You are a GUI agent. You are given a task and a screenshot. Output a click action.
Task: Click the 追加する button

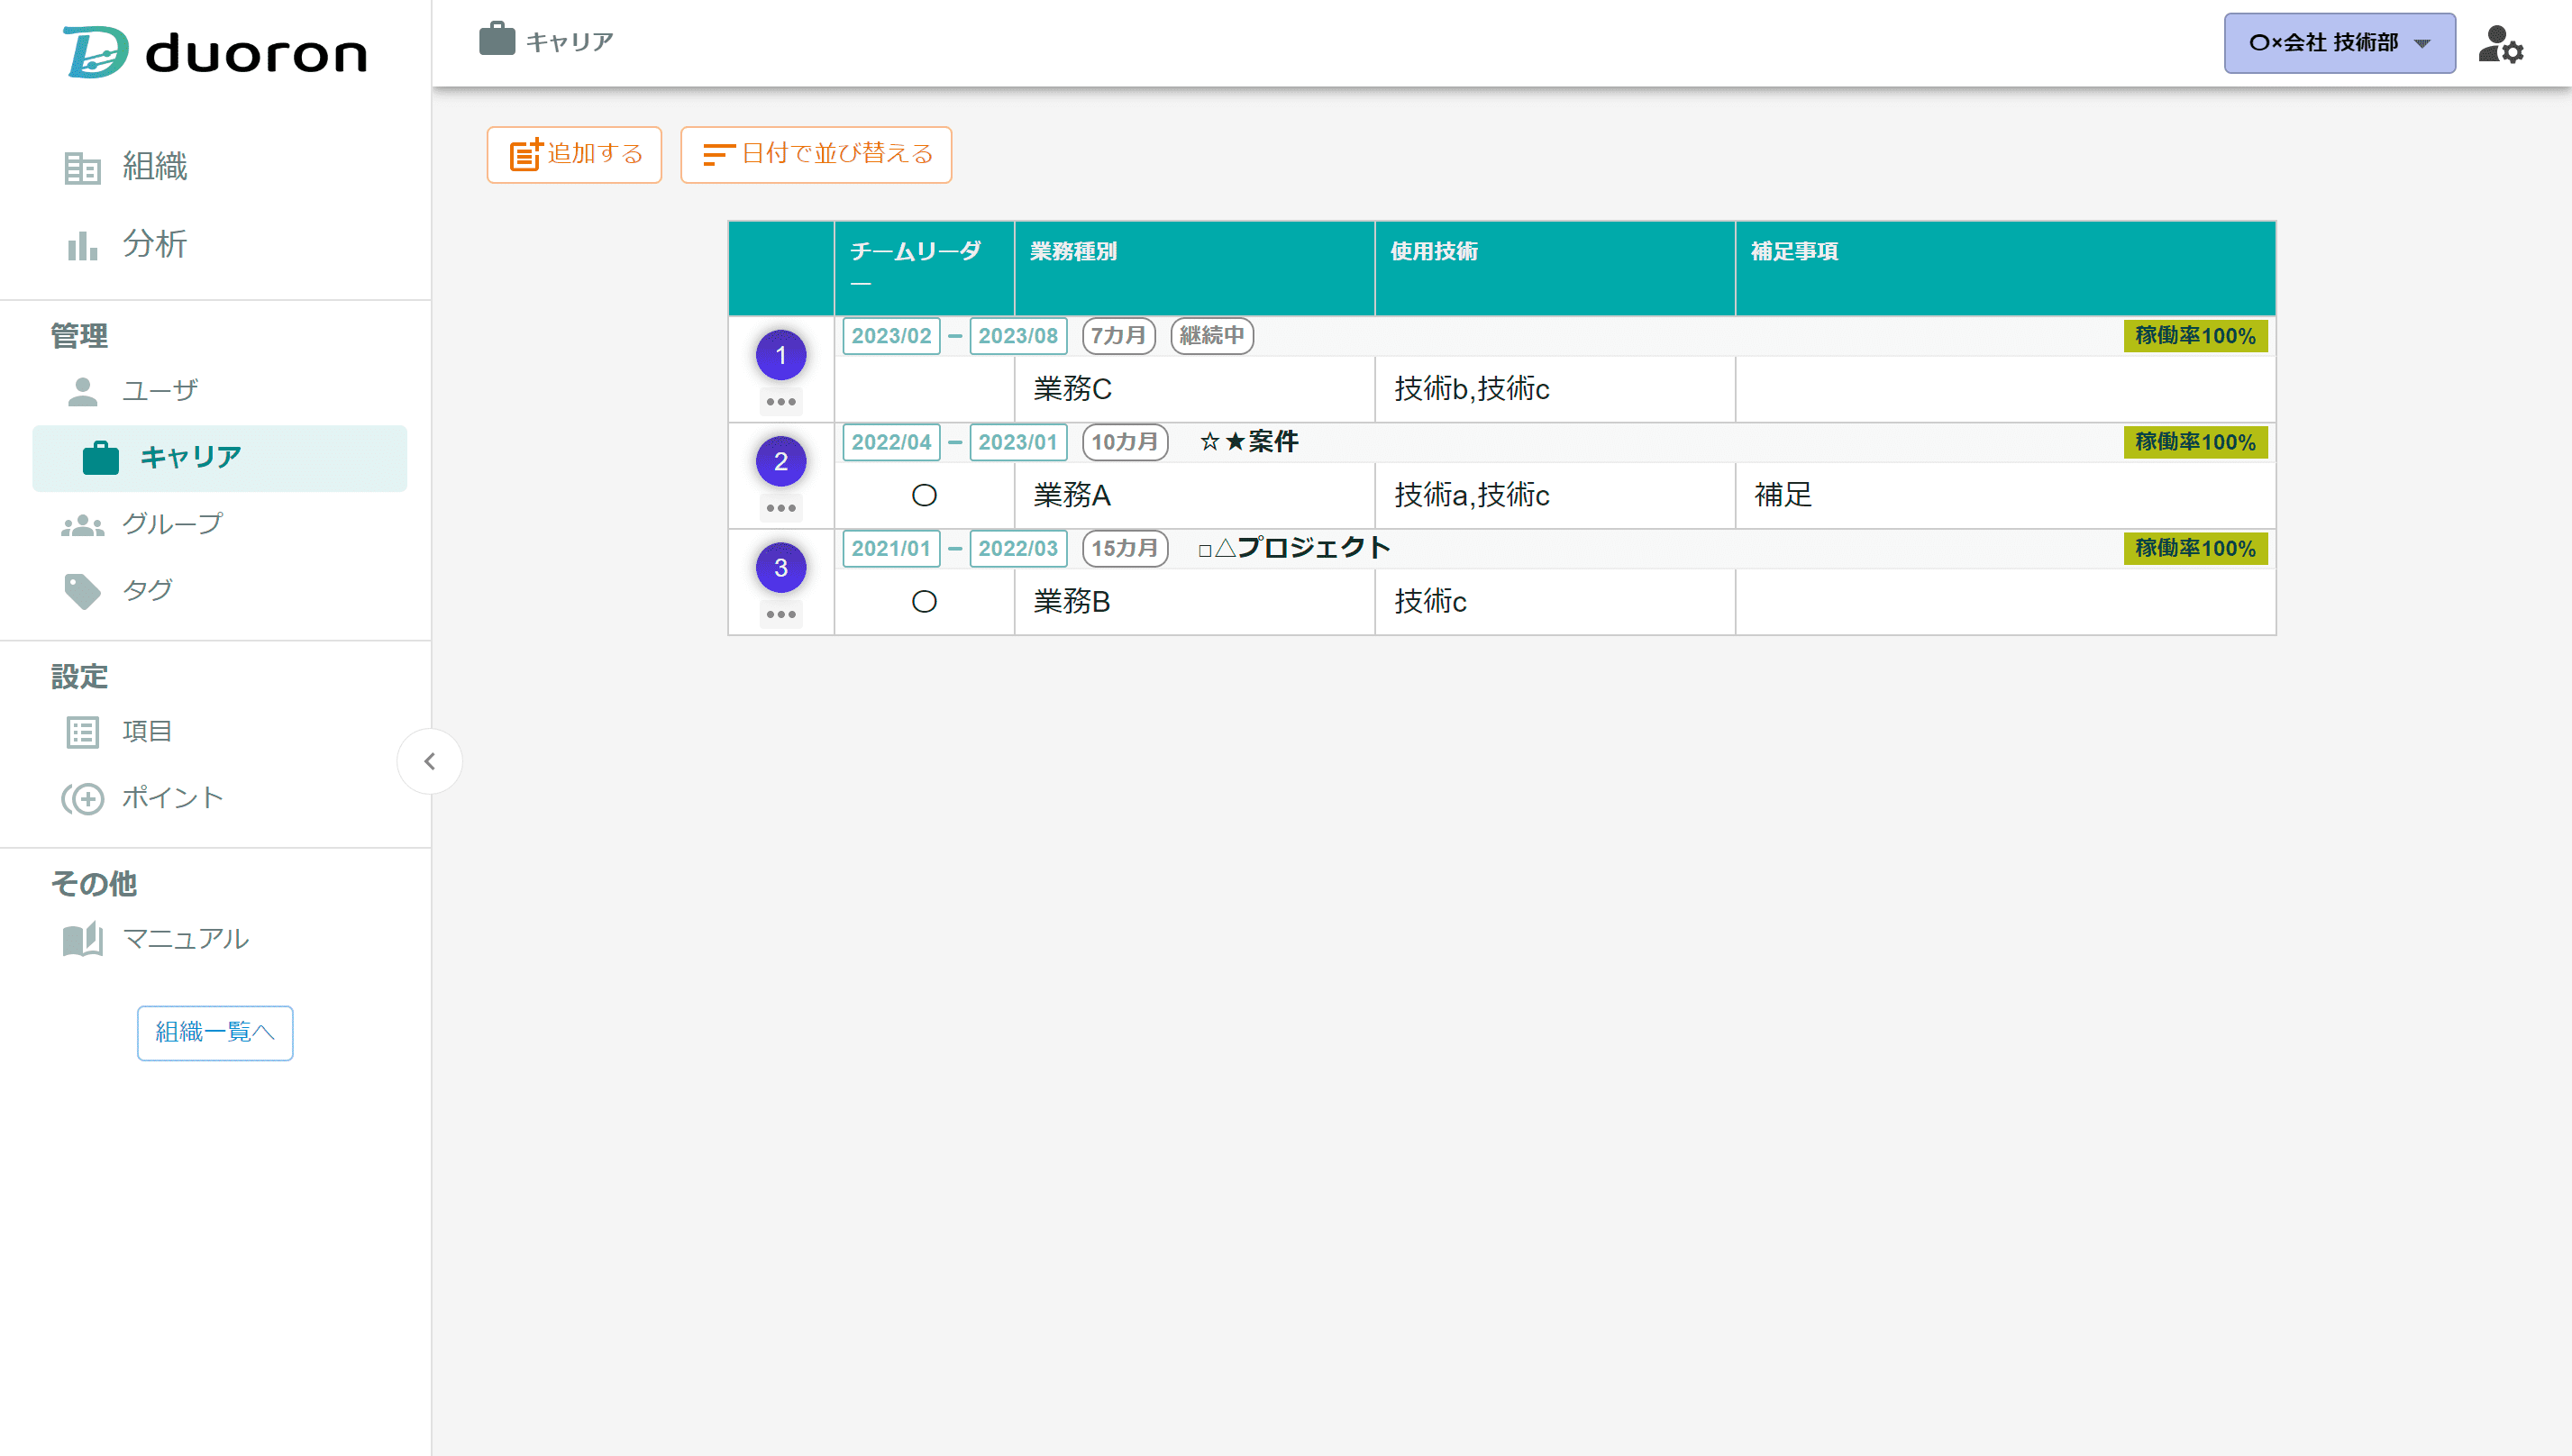click(574, 154)
